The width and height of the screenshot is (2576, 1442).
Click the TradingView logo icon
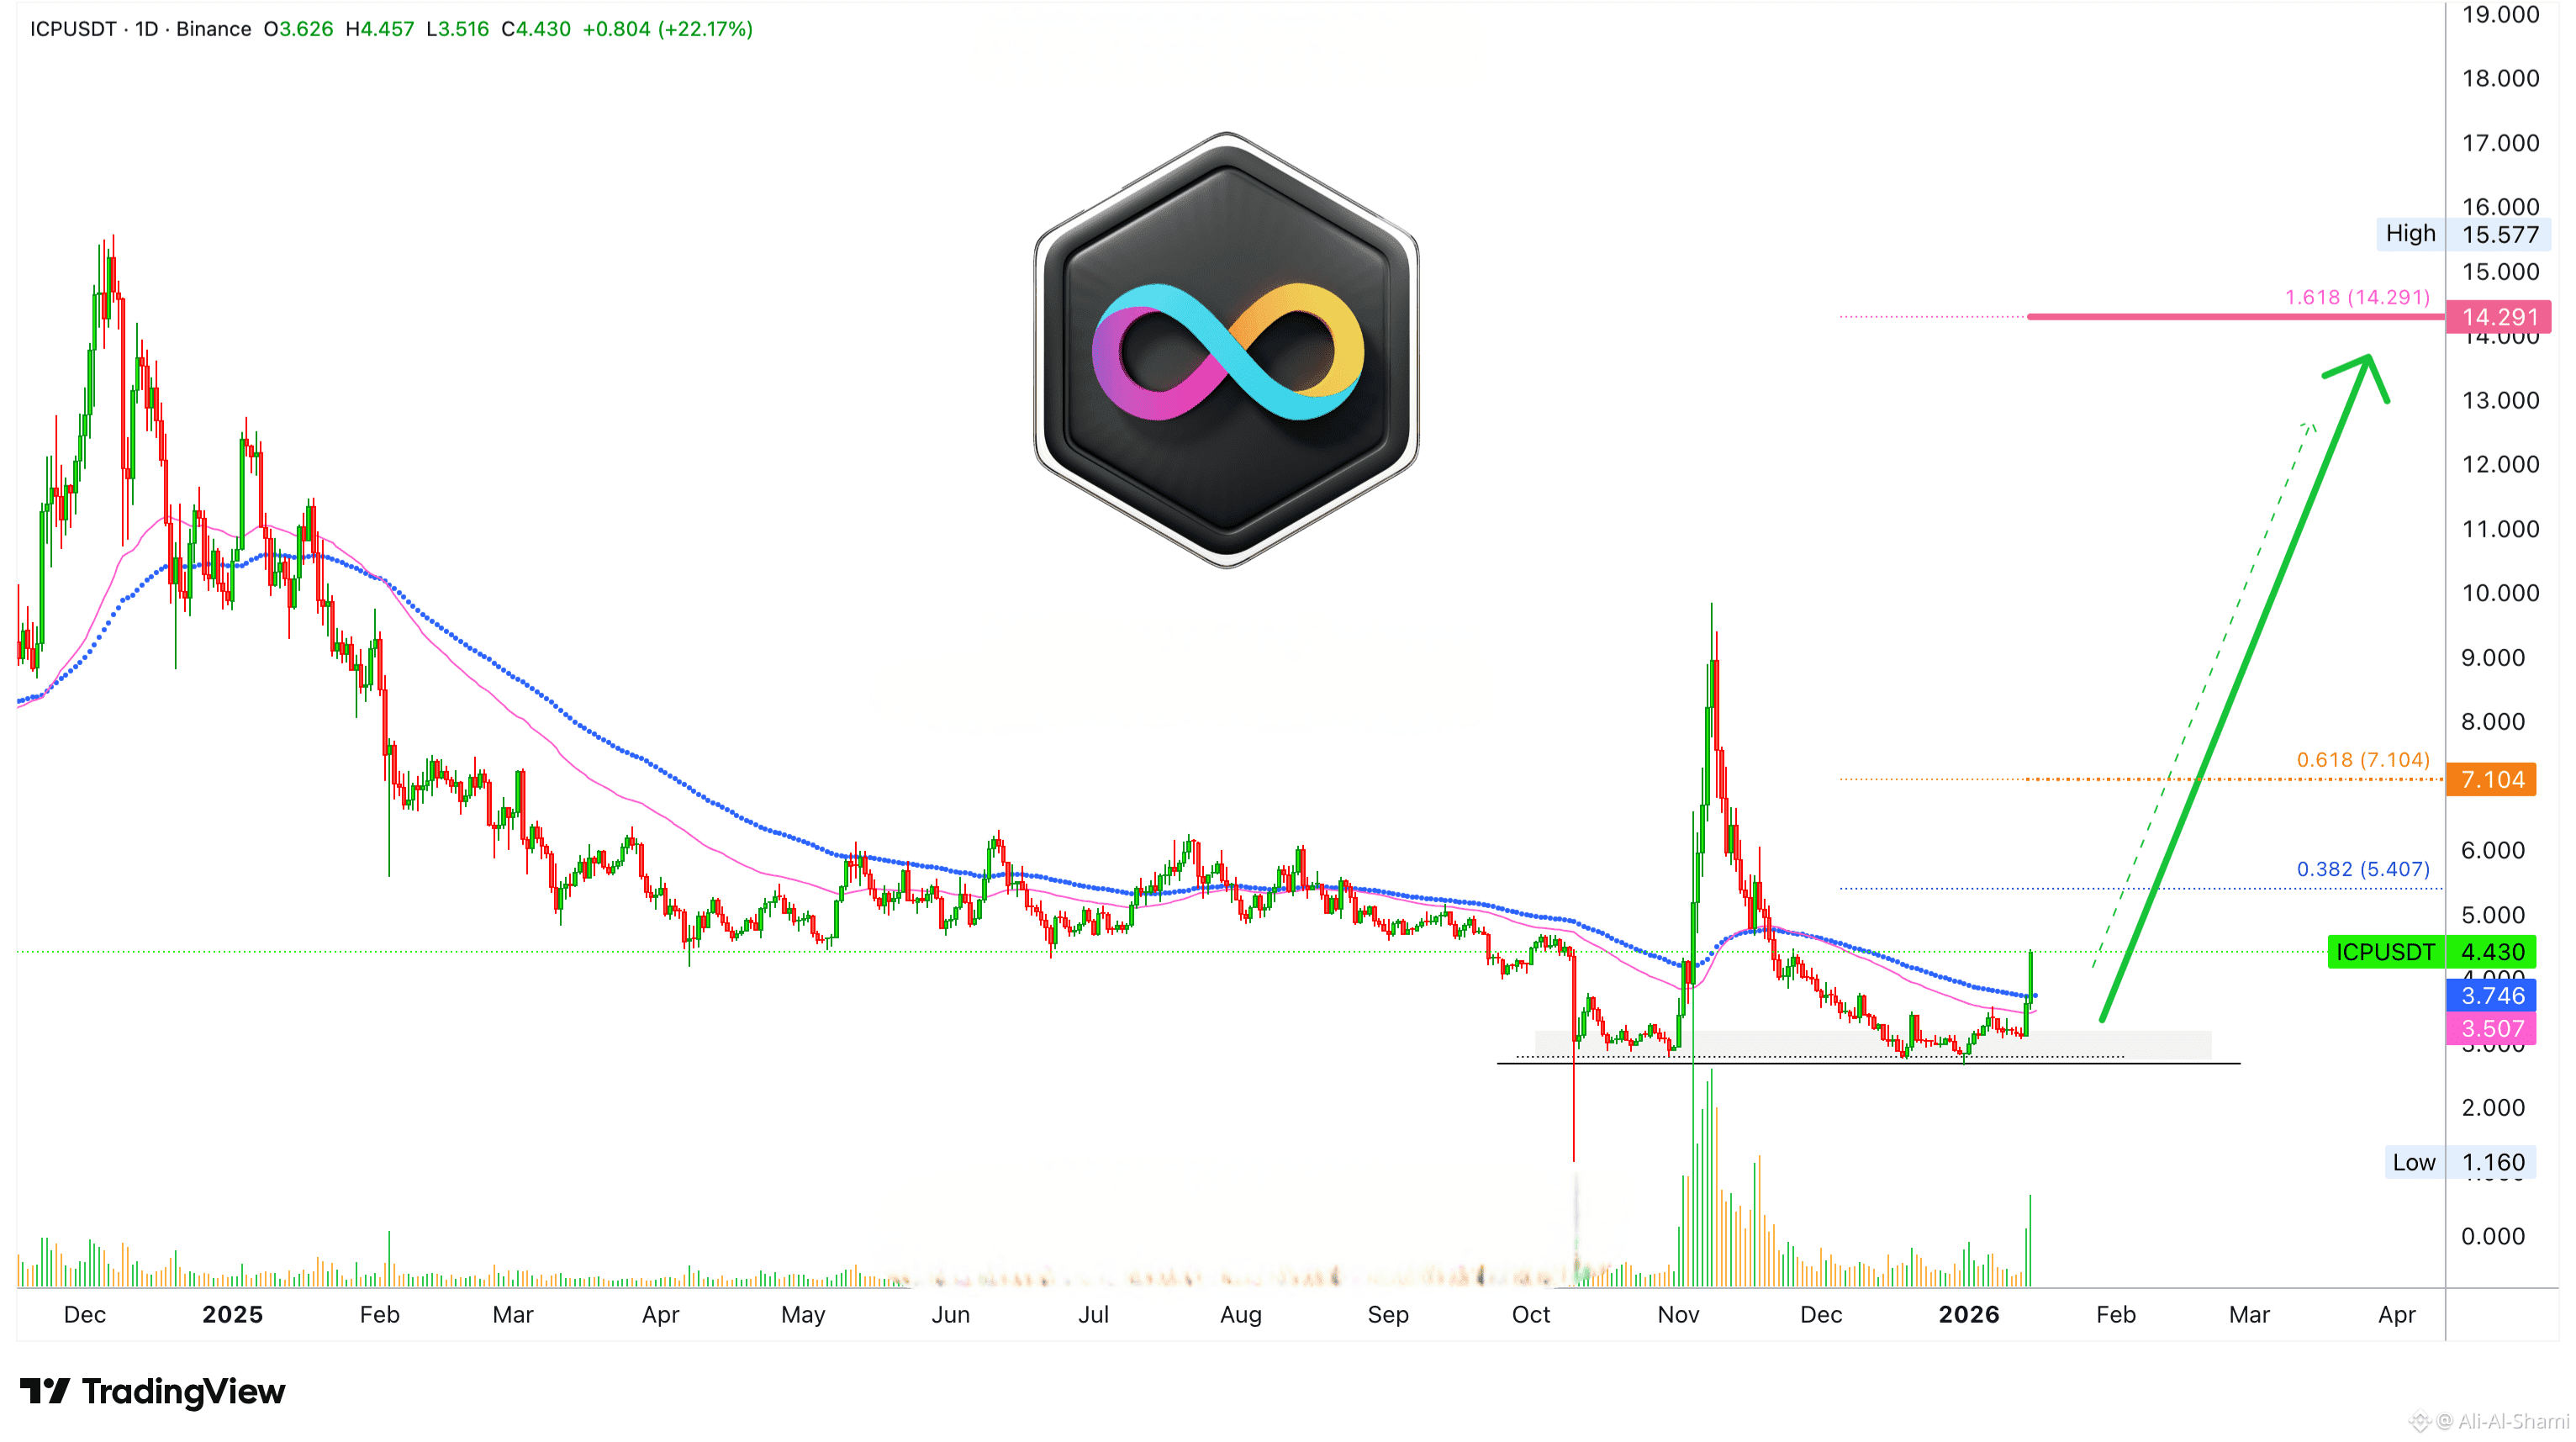44,1391
